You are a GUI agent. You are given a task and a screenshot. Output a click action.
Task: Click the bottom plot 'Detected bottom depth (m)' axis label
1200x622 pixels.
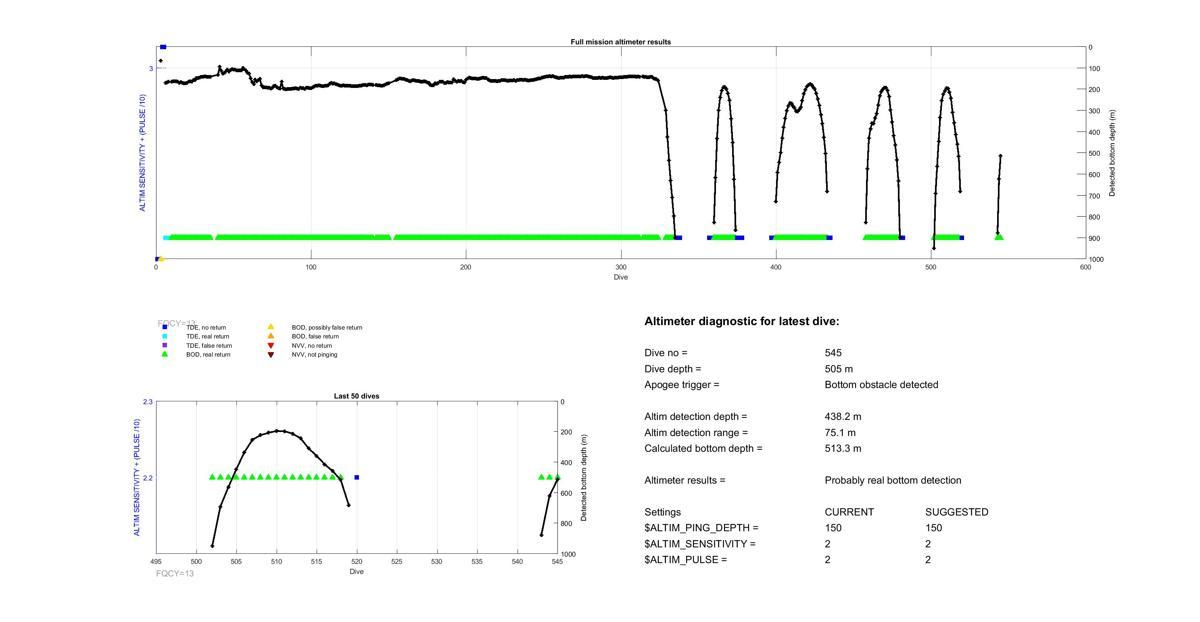pos(584,477)
